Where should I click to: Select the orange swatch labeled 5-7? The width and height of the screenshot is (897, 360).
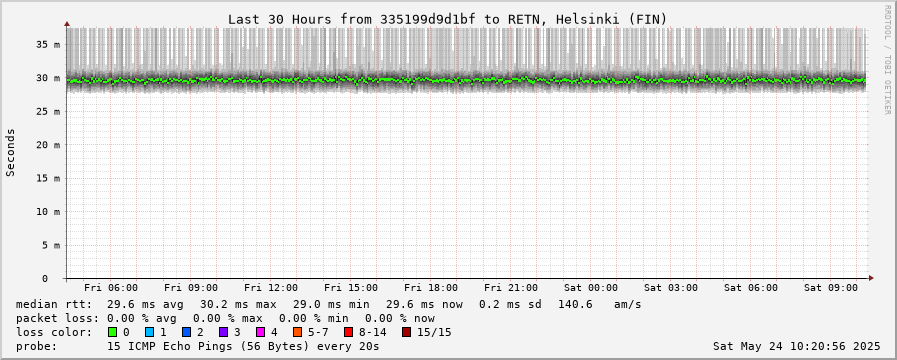pos(297,332)
